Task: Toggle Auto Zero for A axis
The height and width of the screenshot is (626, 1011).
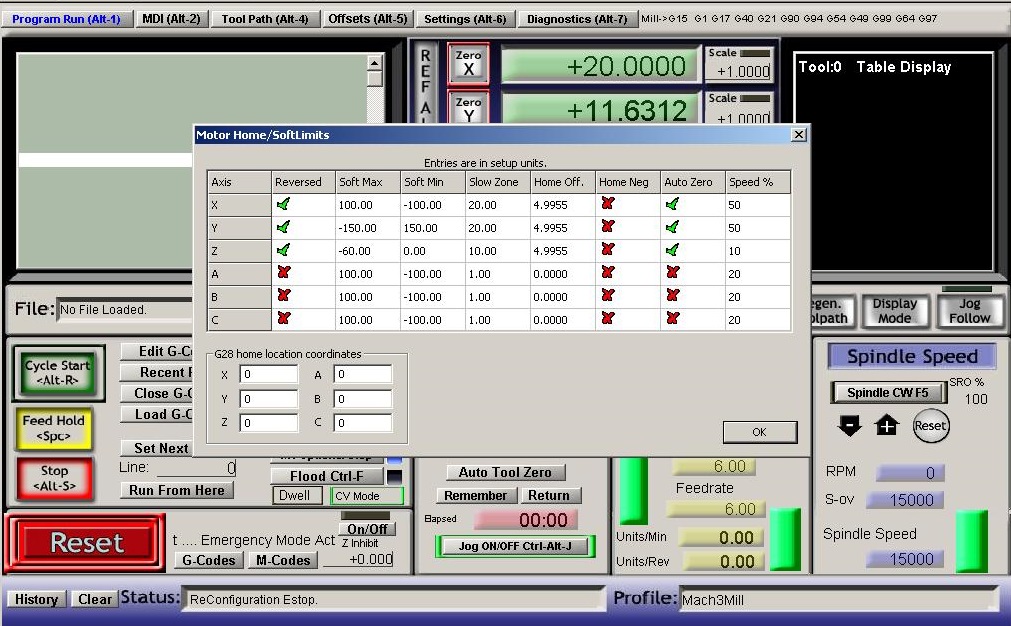Action: [672, 273]
